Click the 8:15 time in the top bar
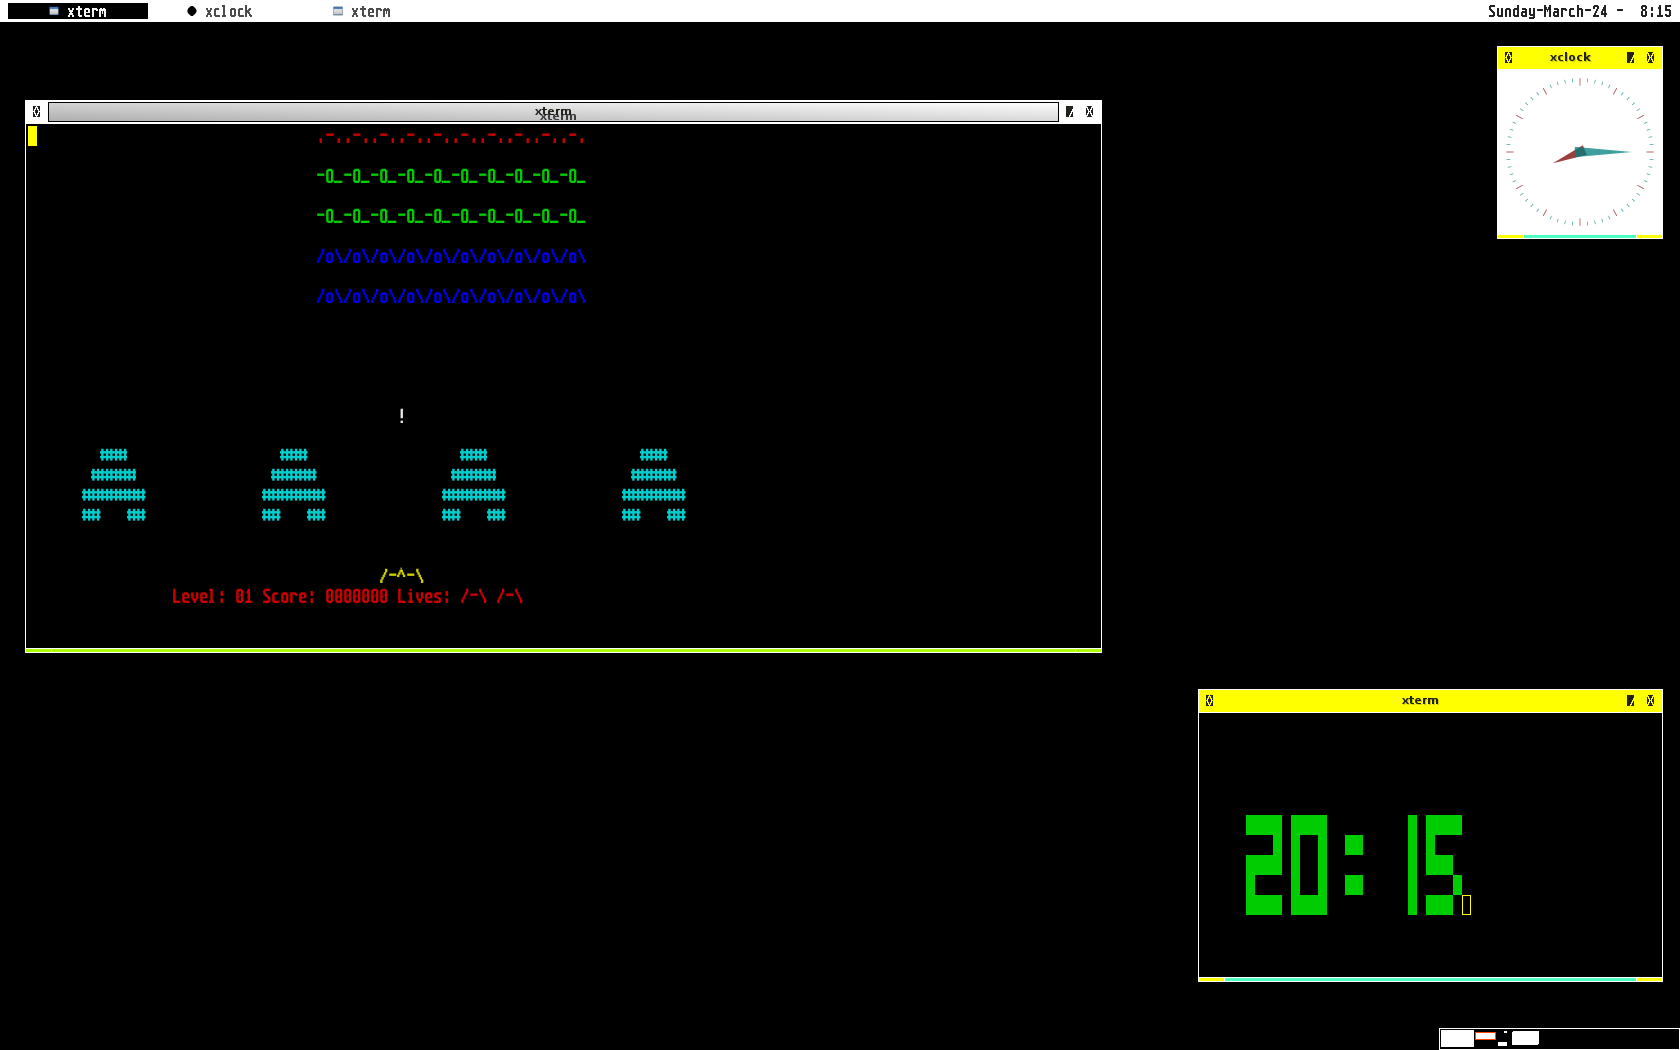Viewport: 1680px width, 1050px height. click(1655, 11)
